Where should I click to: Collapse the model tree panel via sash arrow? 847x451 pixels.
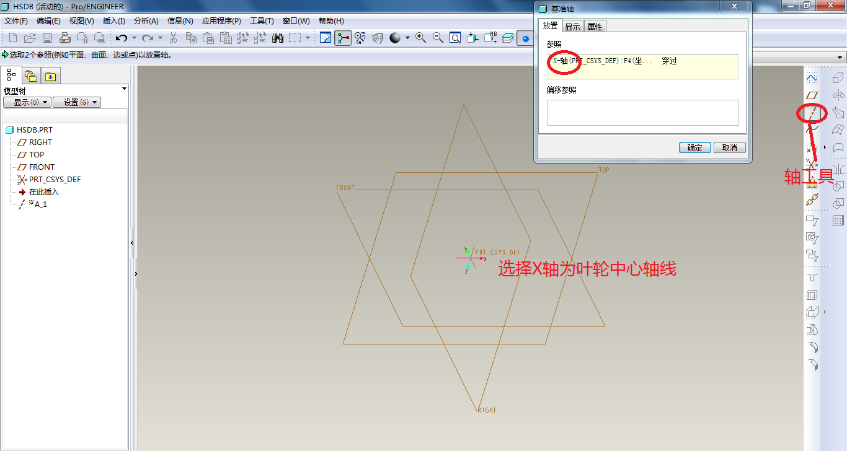pyautogui.click(x=132, y=243)
